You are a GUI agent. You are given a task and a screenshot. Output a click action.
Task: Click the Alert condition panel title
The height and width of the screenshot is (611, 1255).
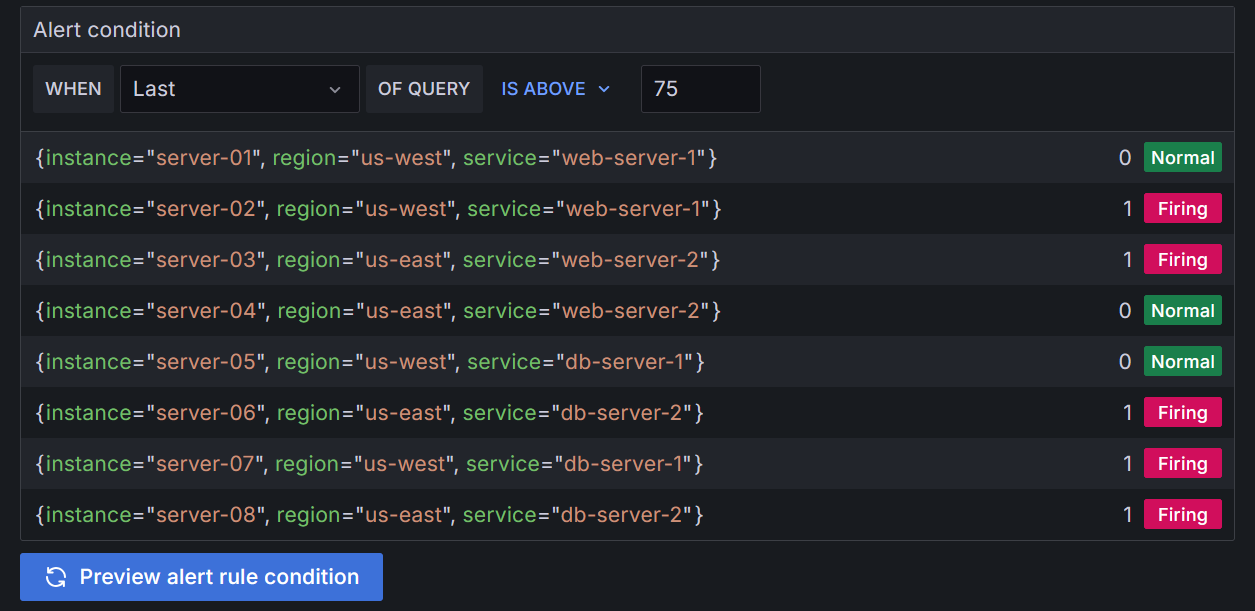pos(106,30)
